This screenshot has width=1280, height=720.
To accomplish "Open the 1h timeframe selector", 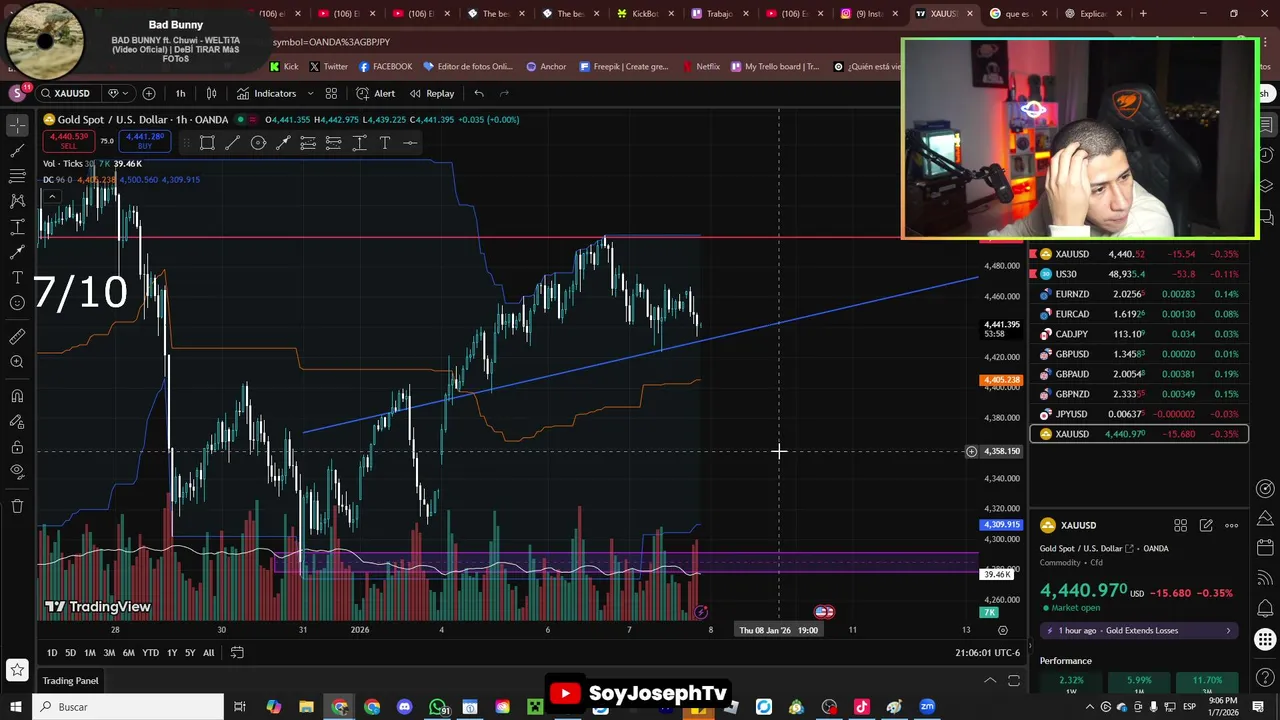I will pyautogui.click(x=180, y=93).
